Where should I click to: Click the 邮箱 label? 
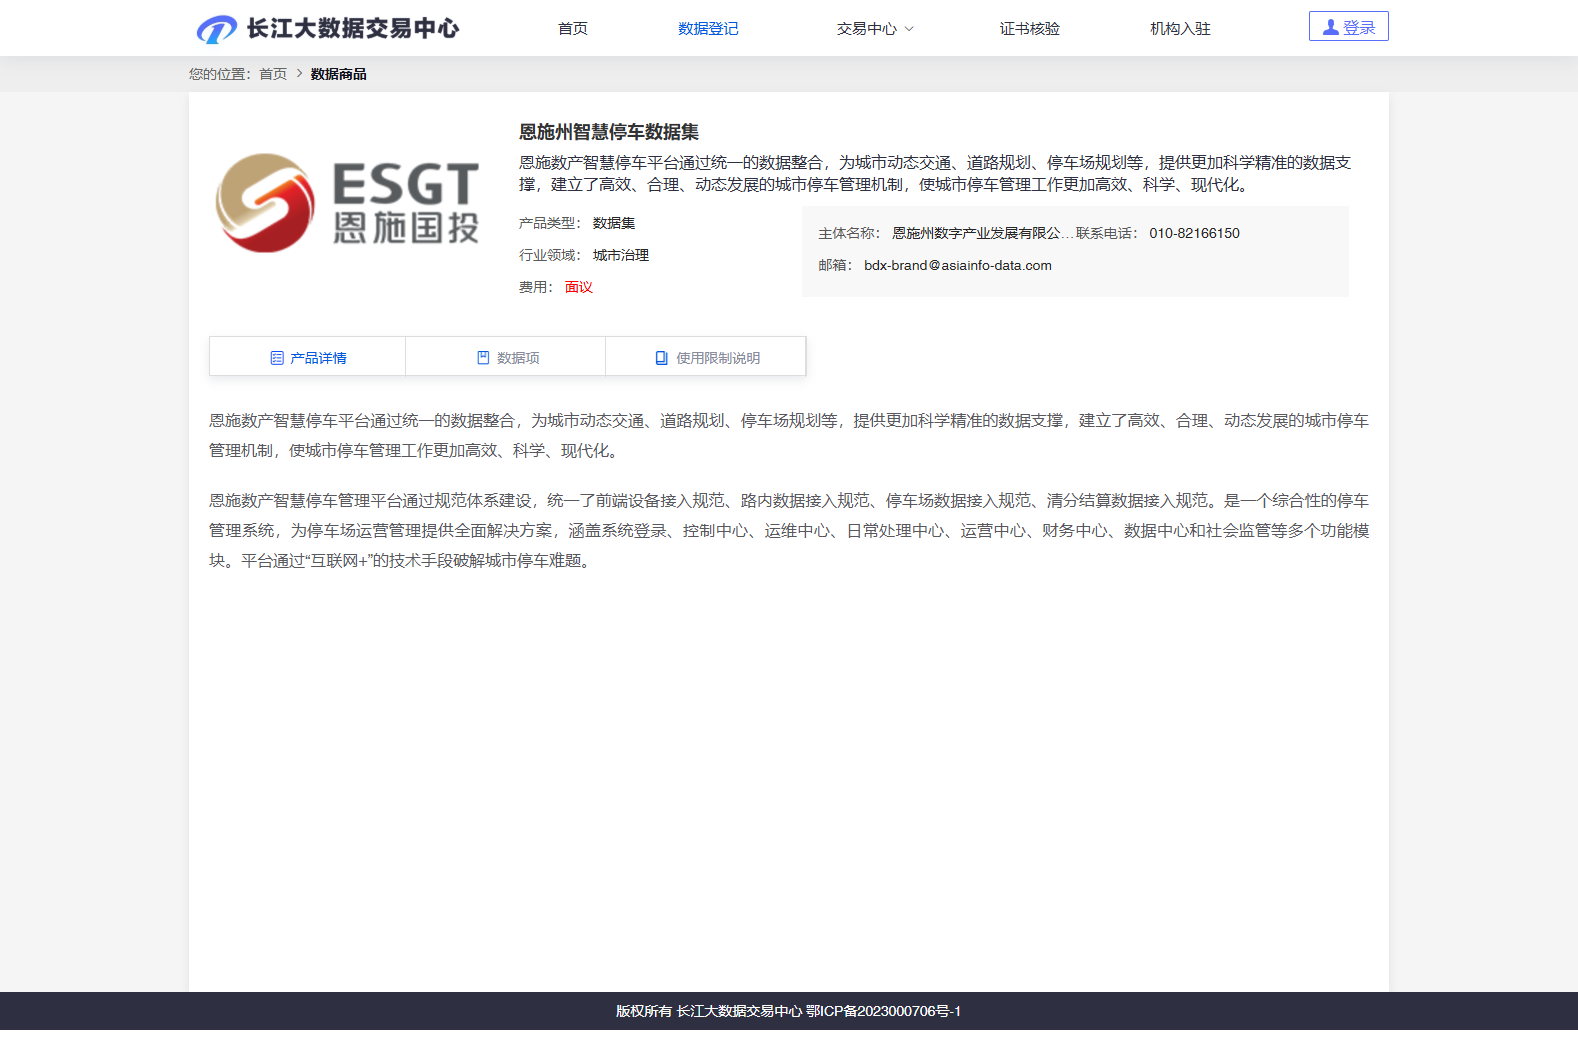click(835, 265)
